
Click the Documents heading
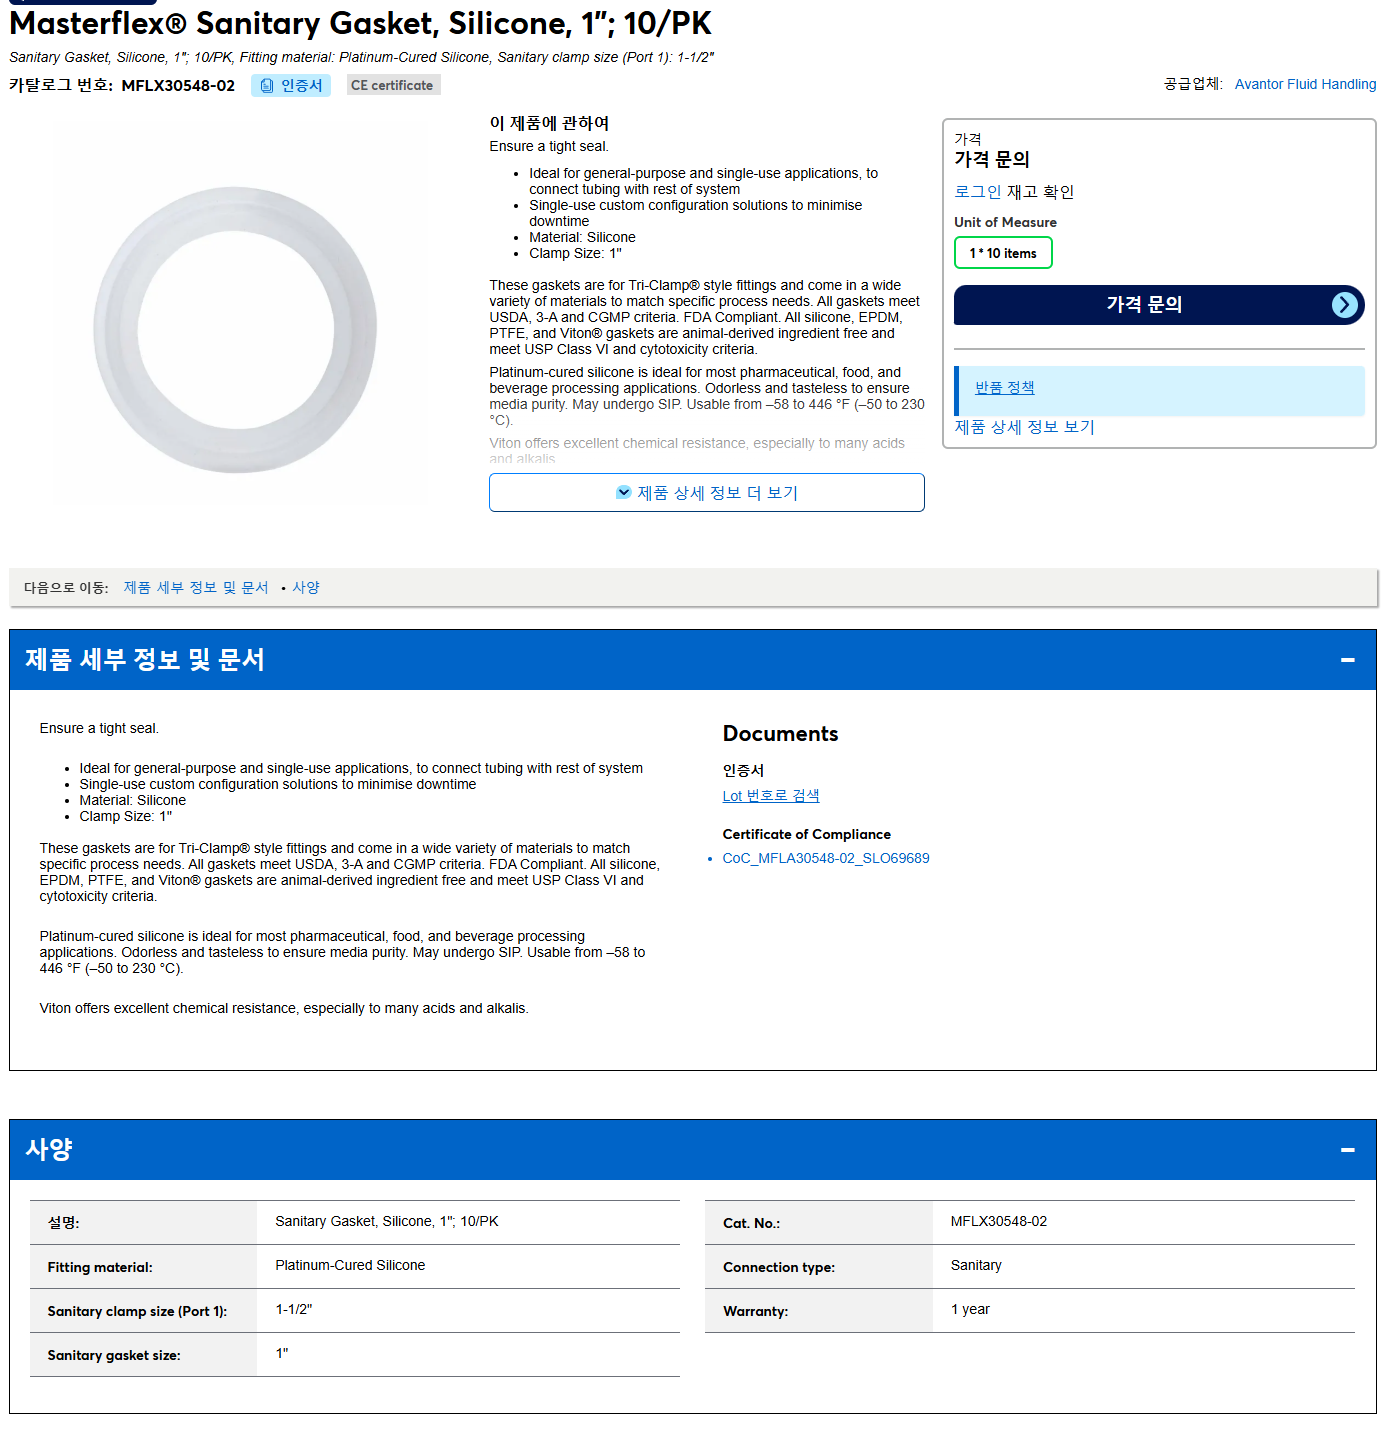pos(780,734)
